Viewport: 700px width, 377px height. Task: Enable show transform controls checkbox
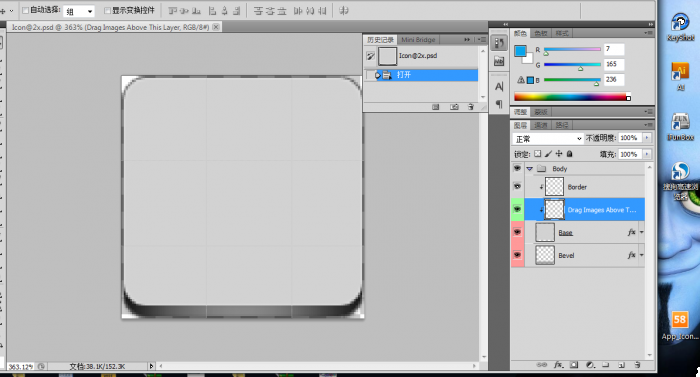point(107,10)
